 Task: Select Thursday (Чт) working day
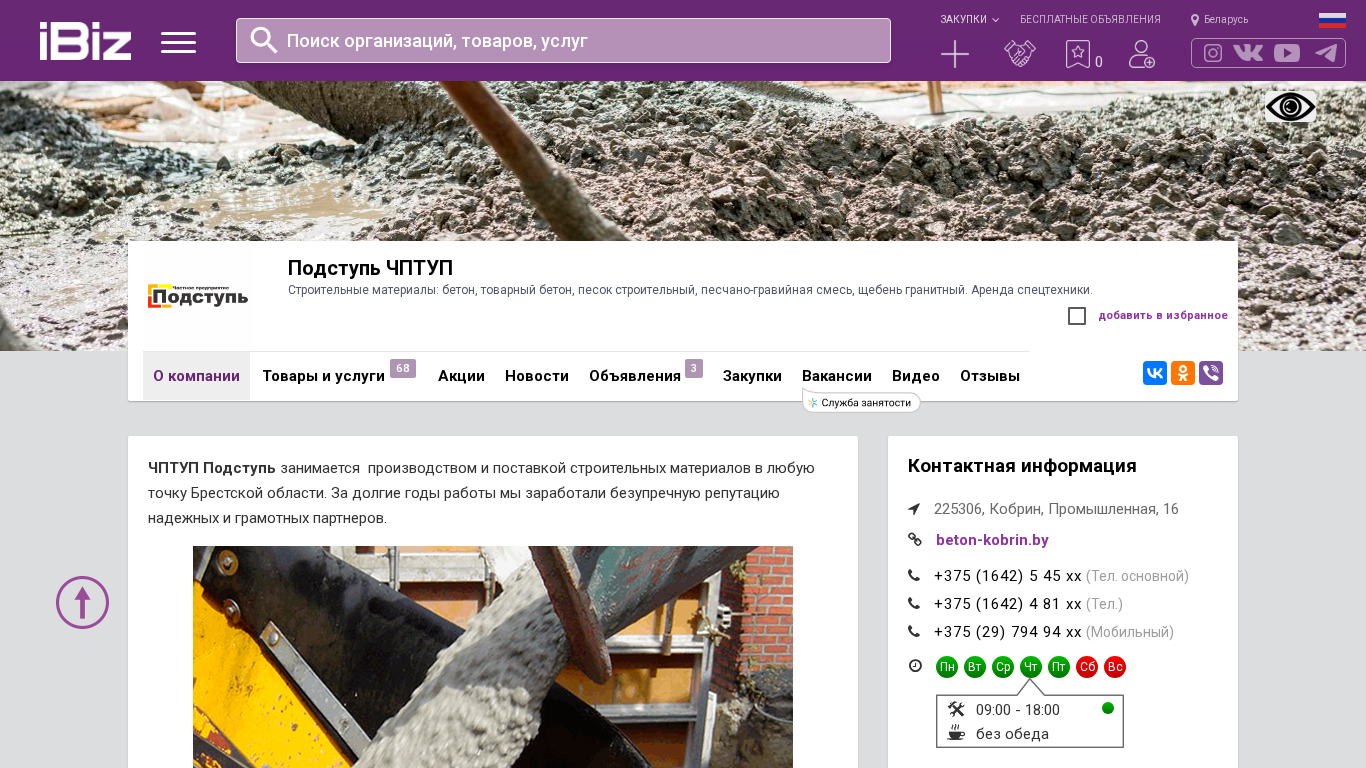click(x=1031, y=667)
